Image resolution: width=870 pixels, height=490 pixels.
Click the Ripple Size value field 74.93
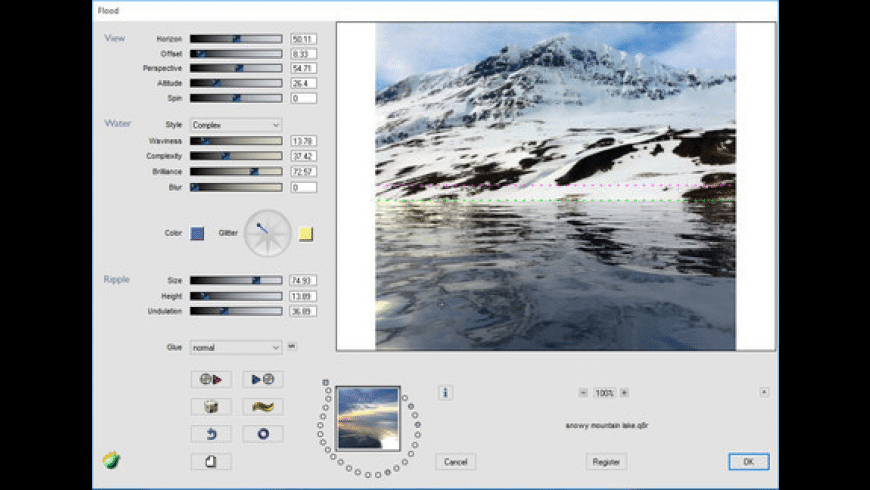click(304, 280)
